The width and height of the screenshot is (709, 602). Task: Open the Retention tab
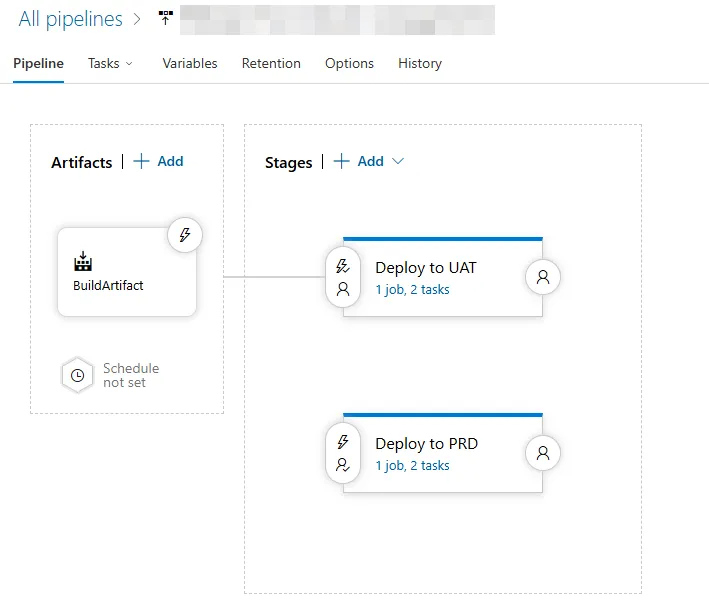pyautogui.click(x=271, y=63)
